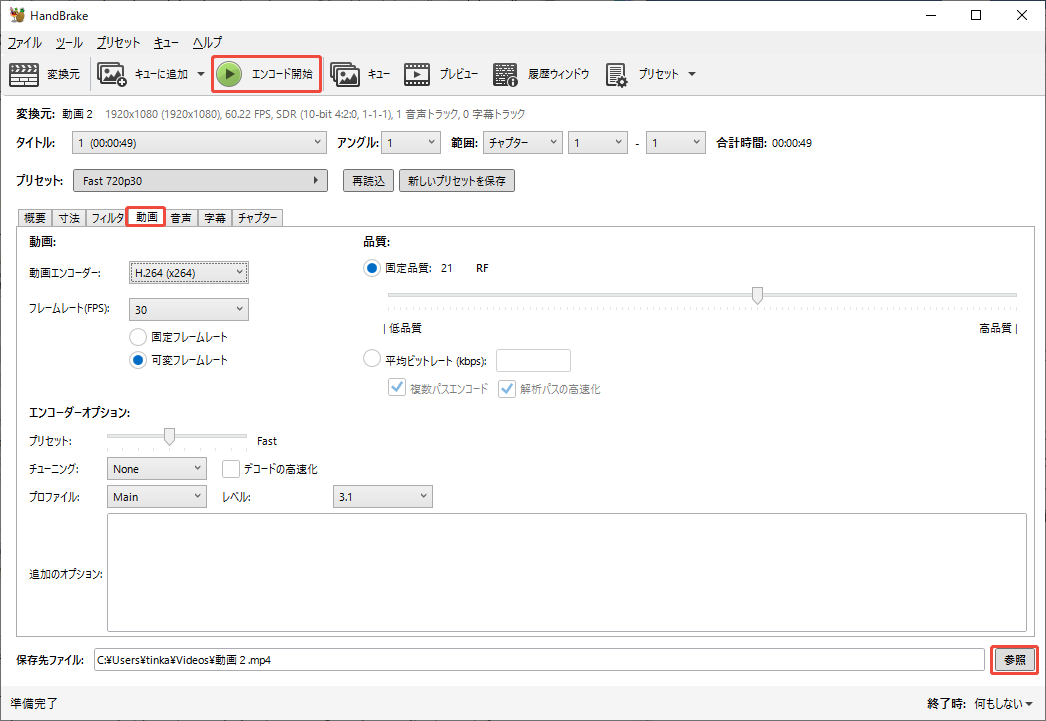Click the 参照 browse button
The height and width of the screenshot is (721, 1046).
click(x=1015, y=660)
